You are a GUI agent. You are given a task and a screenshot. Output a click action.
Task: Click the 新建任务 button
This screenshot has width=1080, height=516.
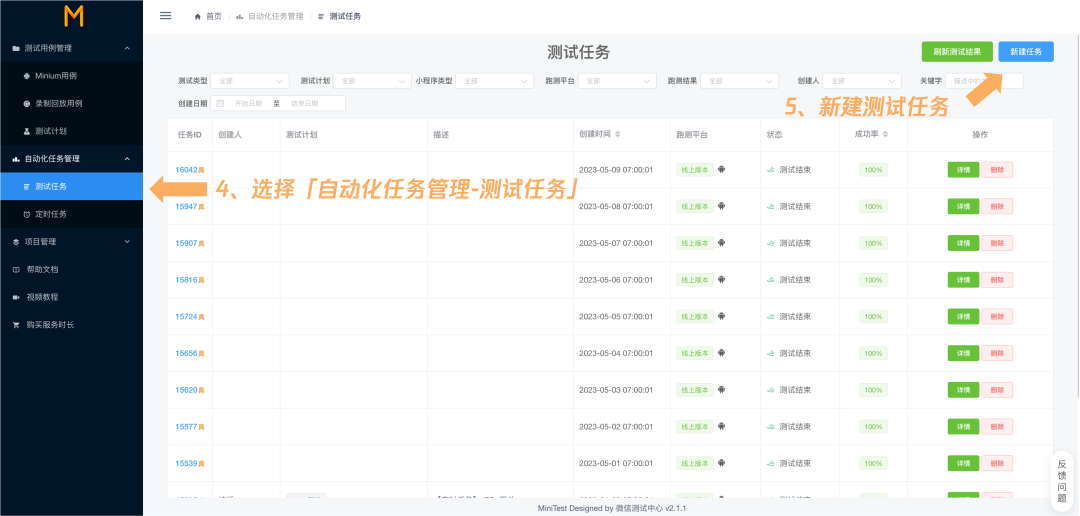tap(1026, 52)
